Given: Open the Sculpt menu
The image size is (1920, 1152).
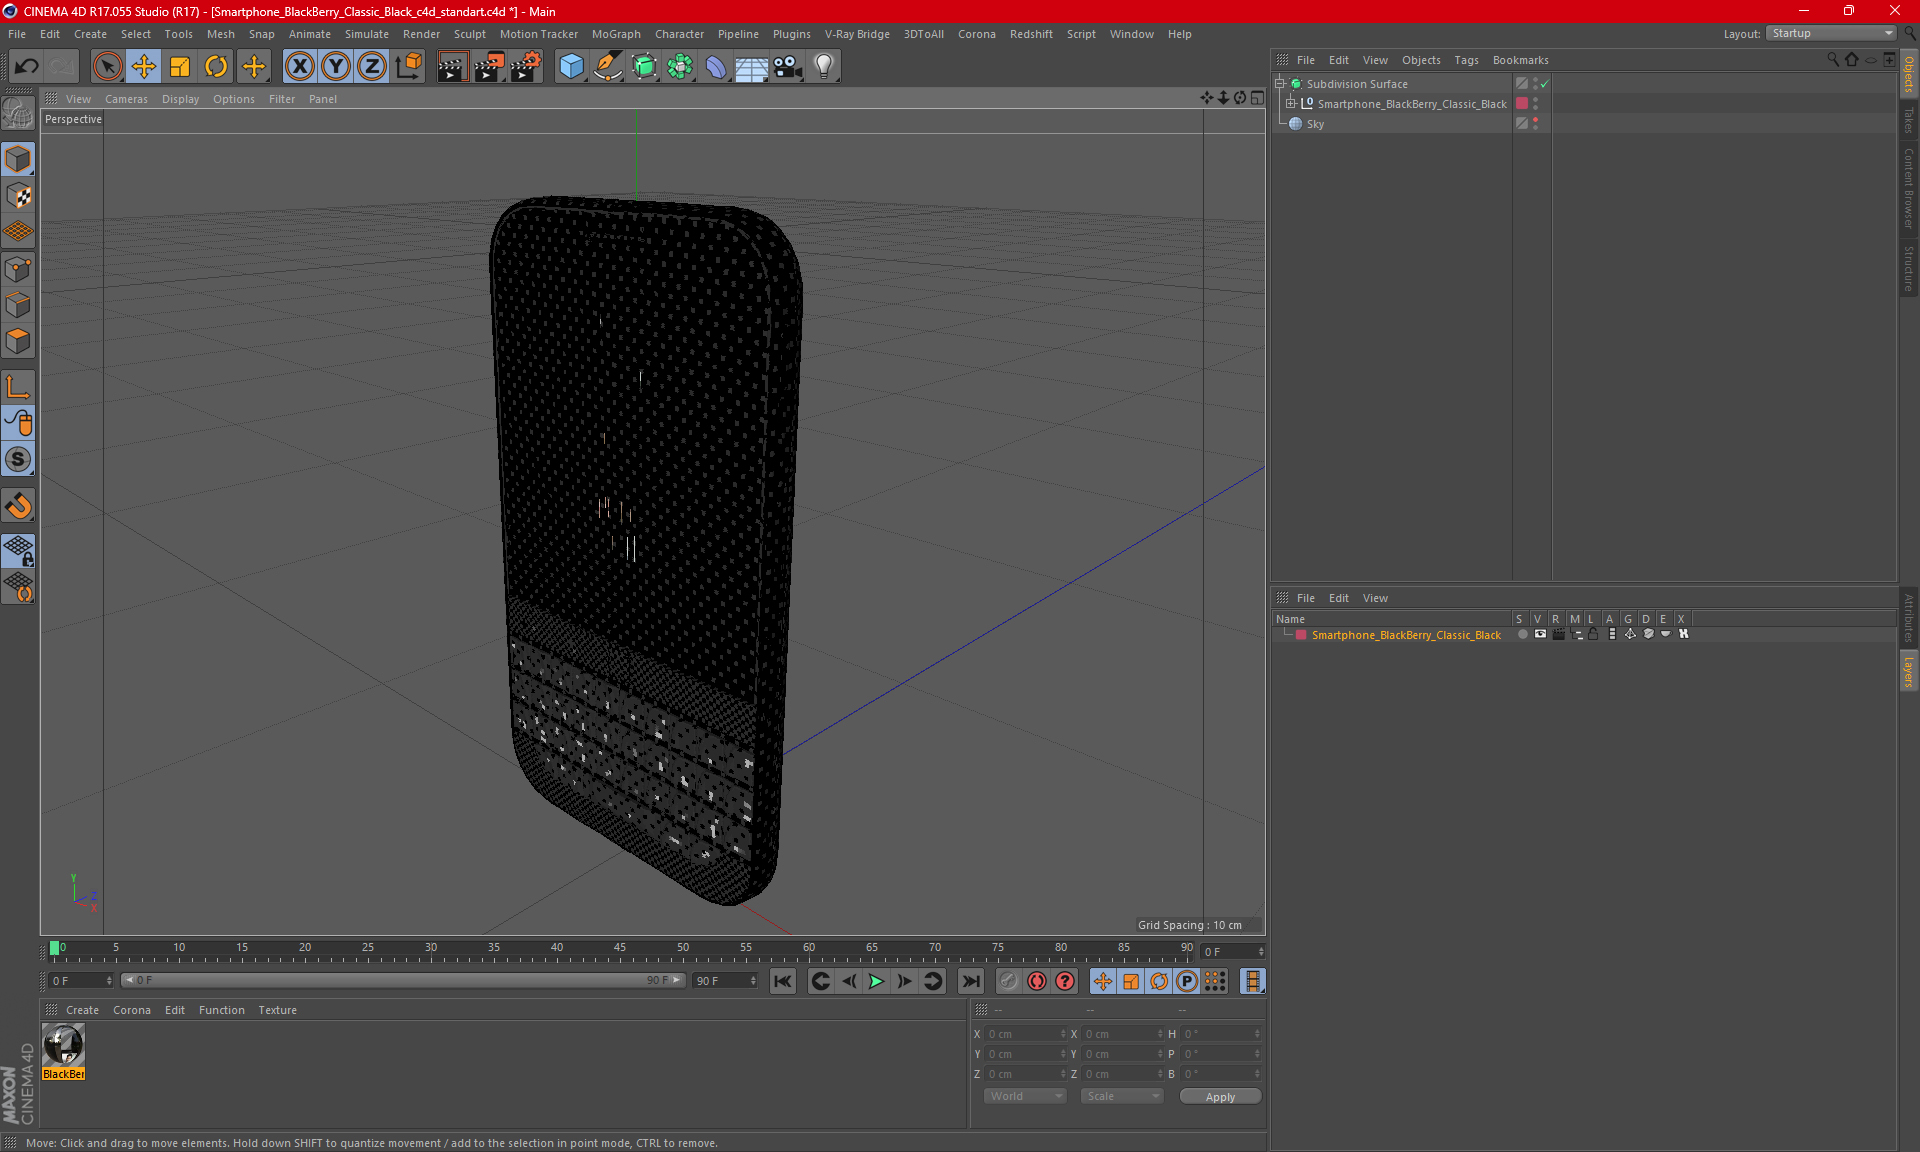Looking at the screenshot, I should [x=469, y=34].
